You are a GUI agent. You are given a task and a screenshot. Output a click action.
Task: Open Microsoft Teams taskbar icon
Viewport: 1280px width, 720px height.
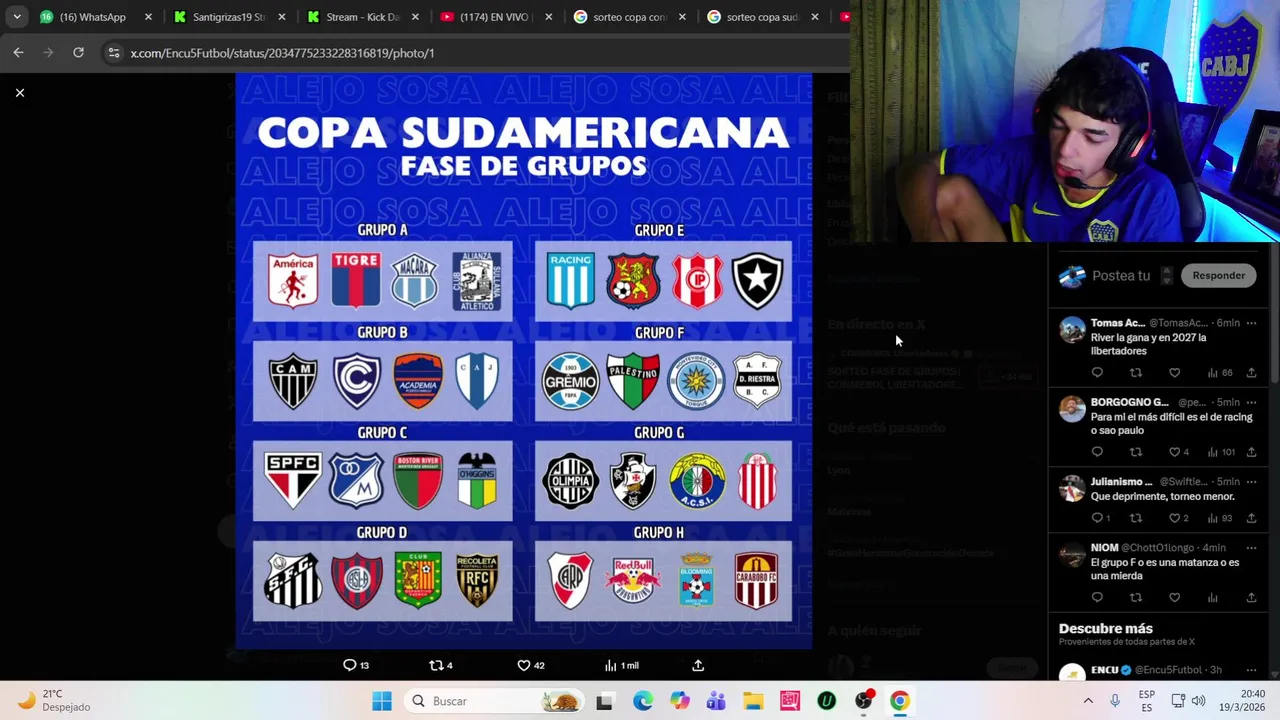pyautogui.click(x=716, y=701)
